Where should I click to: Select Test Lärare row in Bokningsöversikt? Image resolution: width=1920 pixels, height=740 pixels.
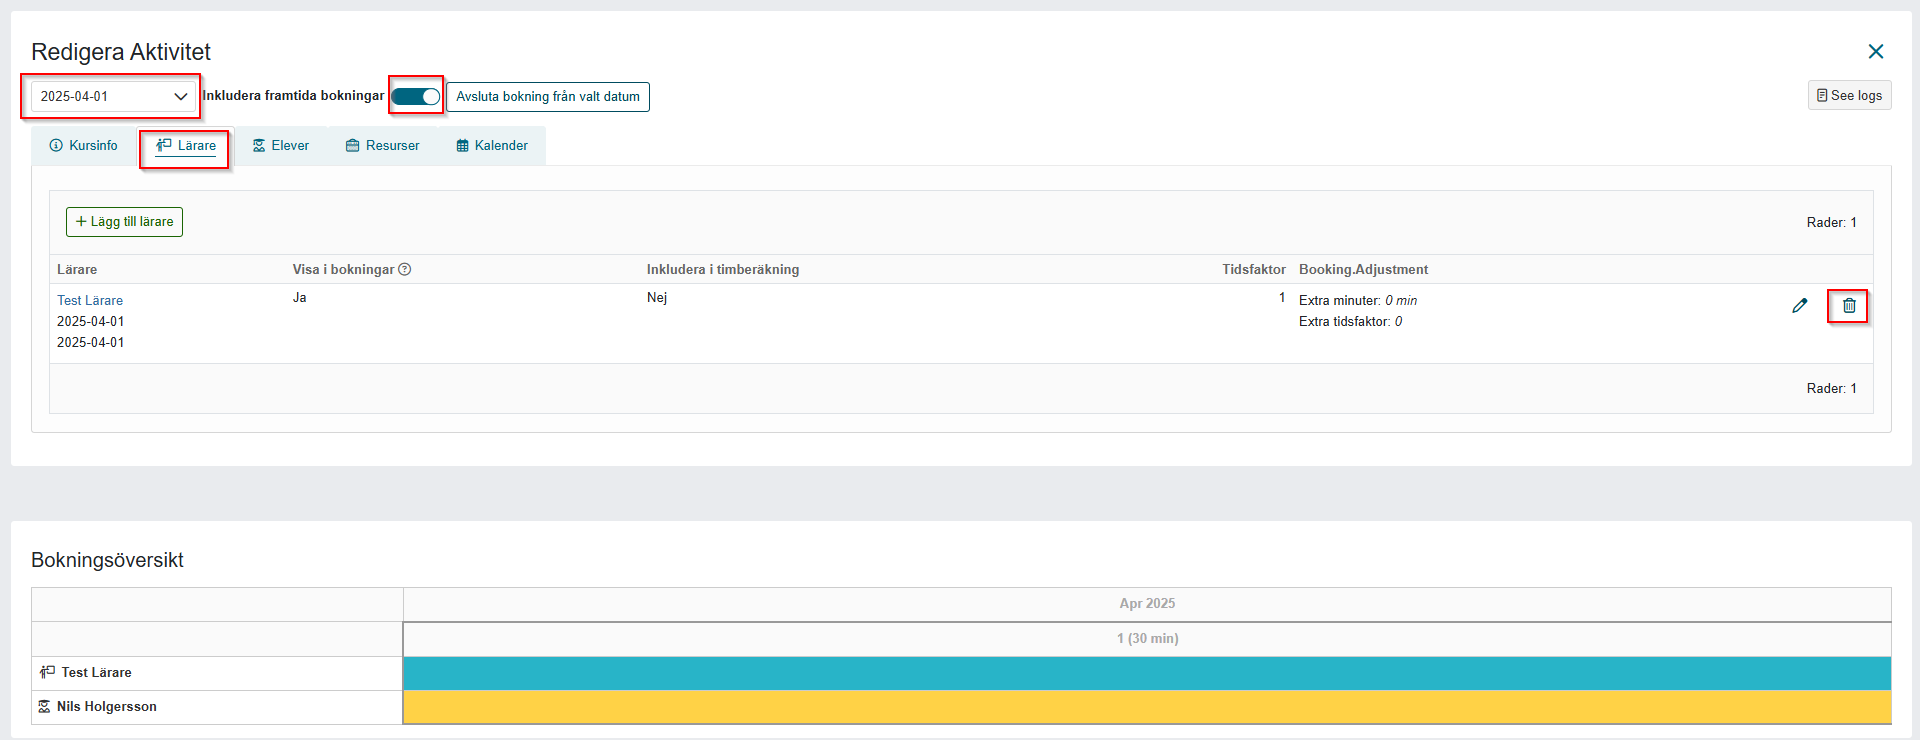217,673
